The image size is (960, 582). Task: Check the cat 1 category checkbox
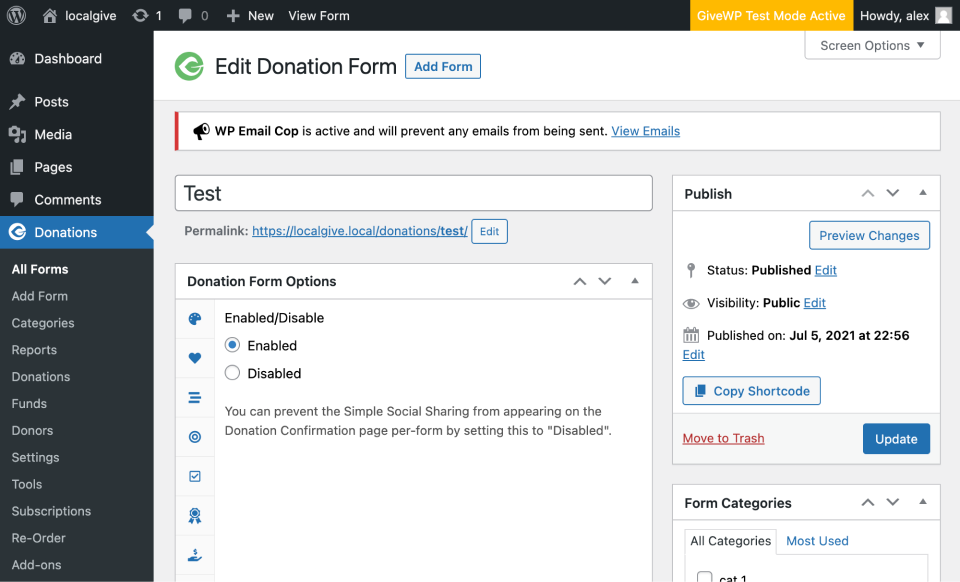705,577
